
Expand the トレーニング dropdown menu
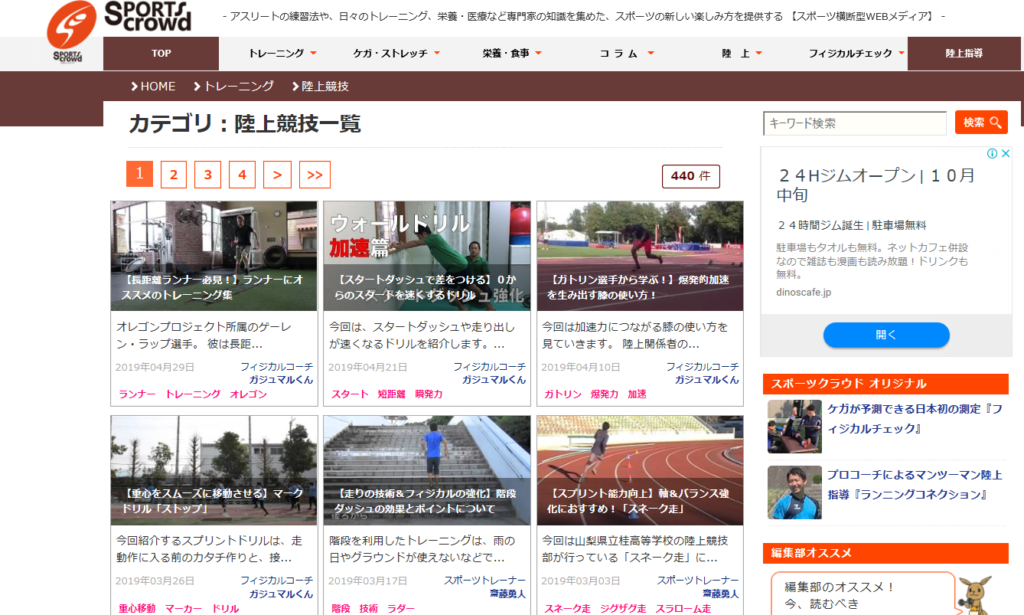[282, 54]
